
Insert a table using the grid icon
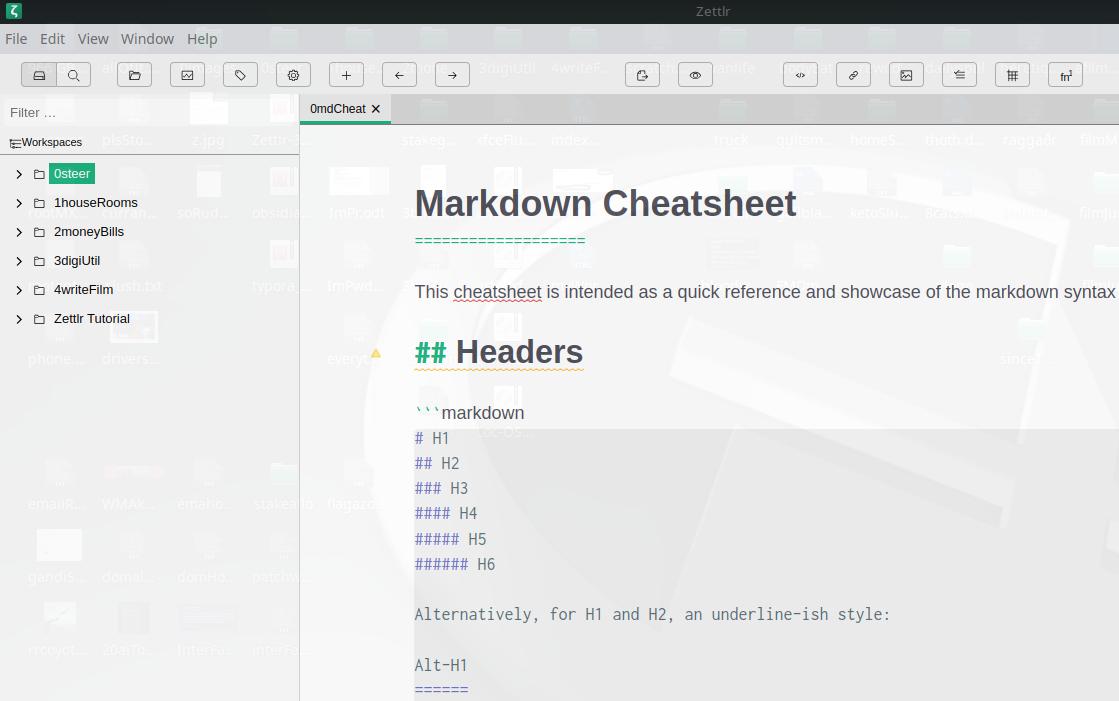1012,75
